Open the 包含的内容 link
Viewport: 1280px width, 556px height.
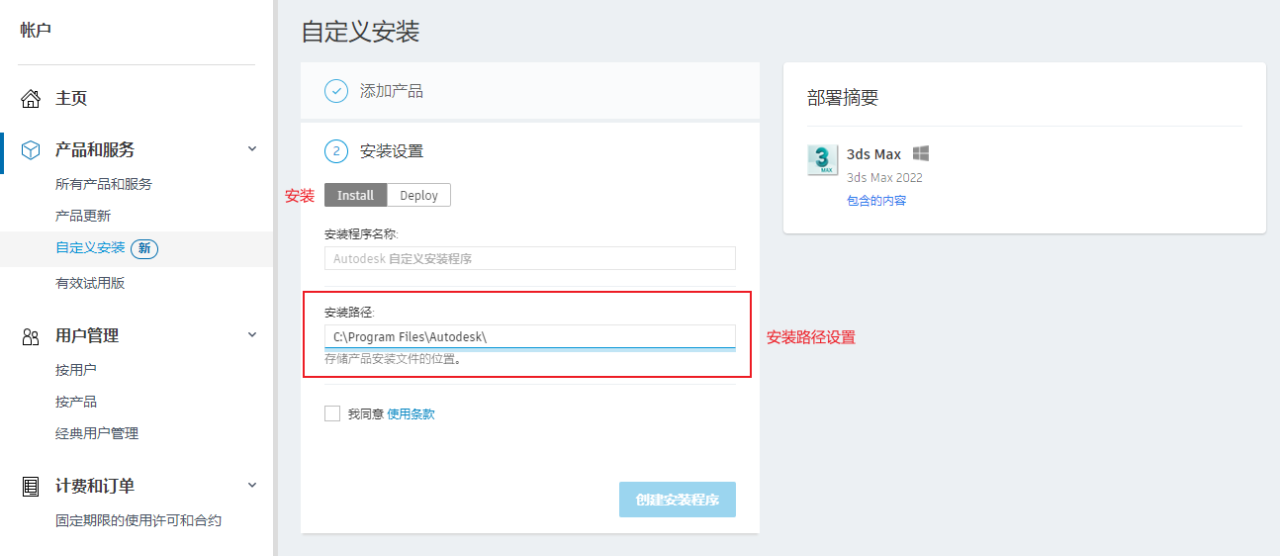[x=877, y=201]
